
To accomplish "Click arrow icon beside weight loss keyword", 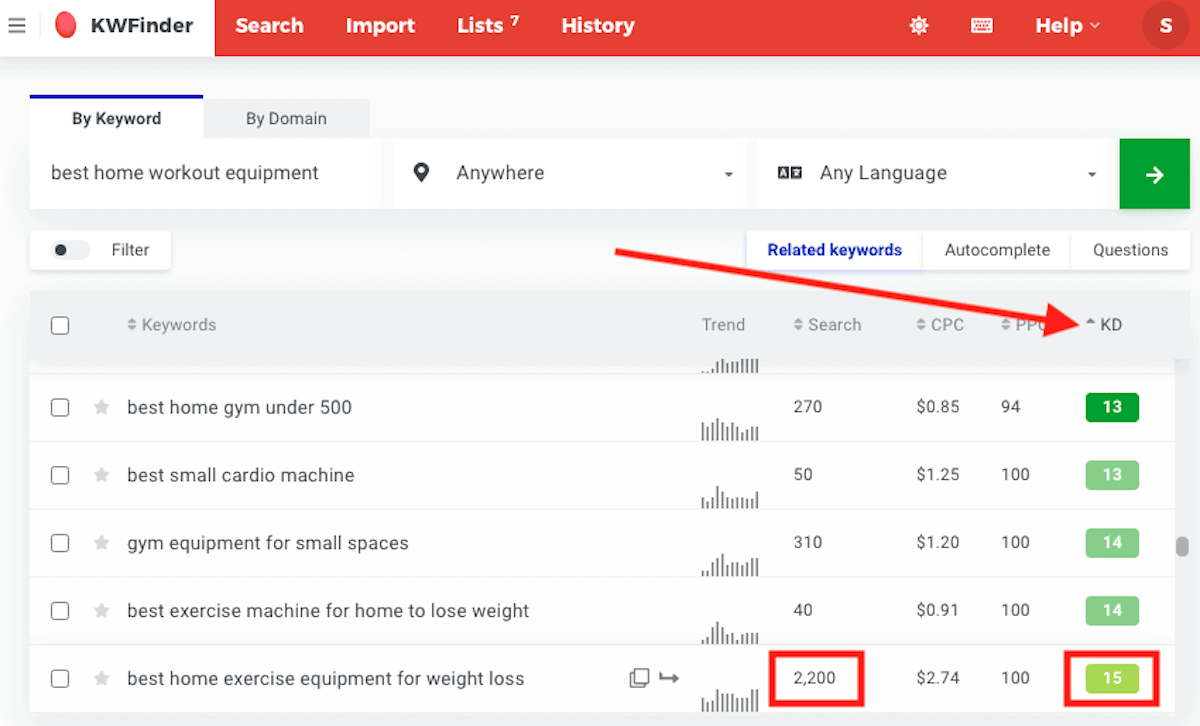I will coord(669,679).
